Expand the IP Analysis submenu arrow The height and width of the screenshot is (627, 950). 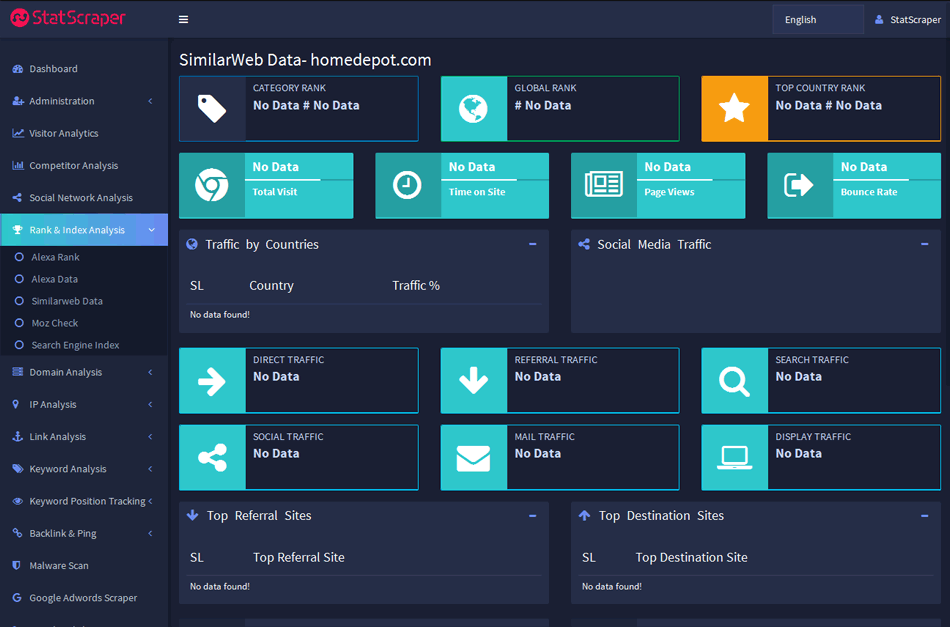click(x=150, y=405)
